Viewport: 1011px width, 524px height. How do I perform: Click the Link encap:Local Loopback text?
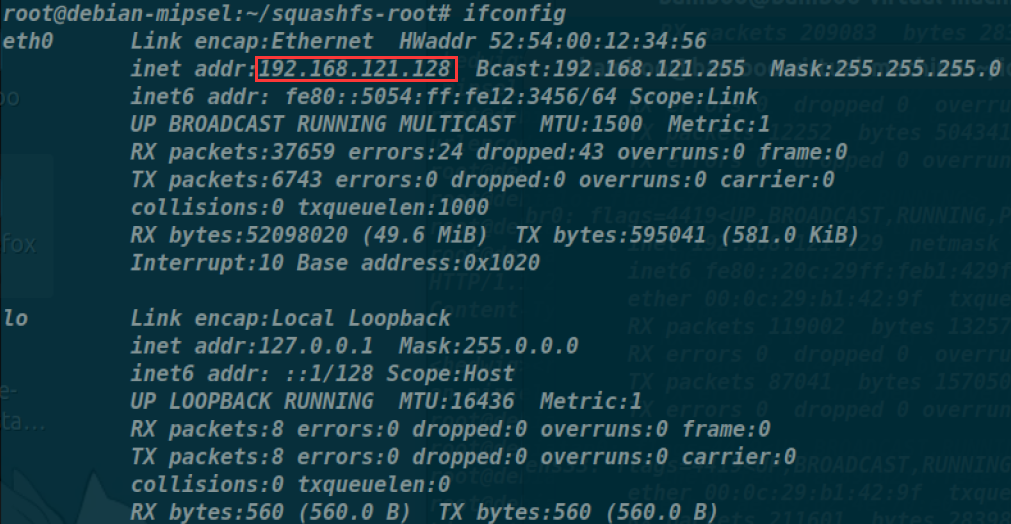(x=290, y=318)
